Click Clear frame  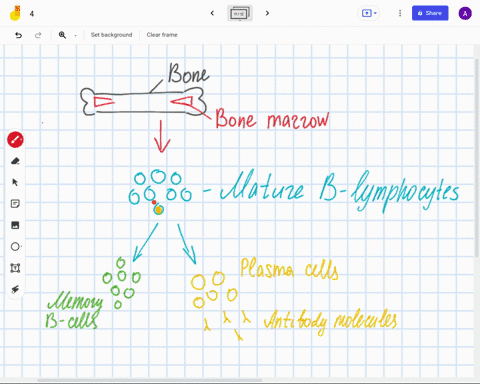162,35
